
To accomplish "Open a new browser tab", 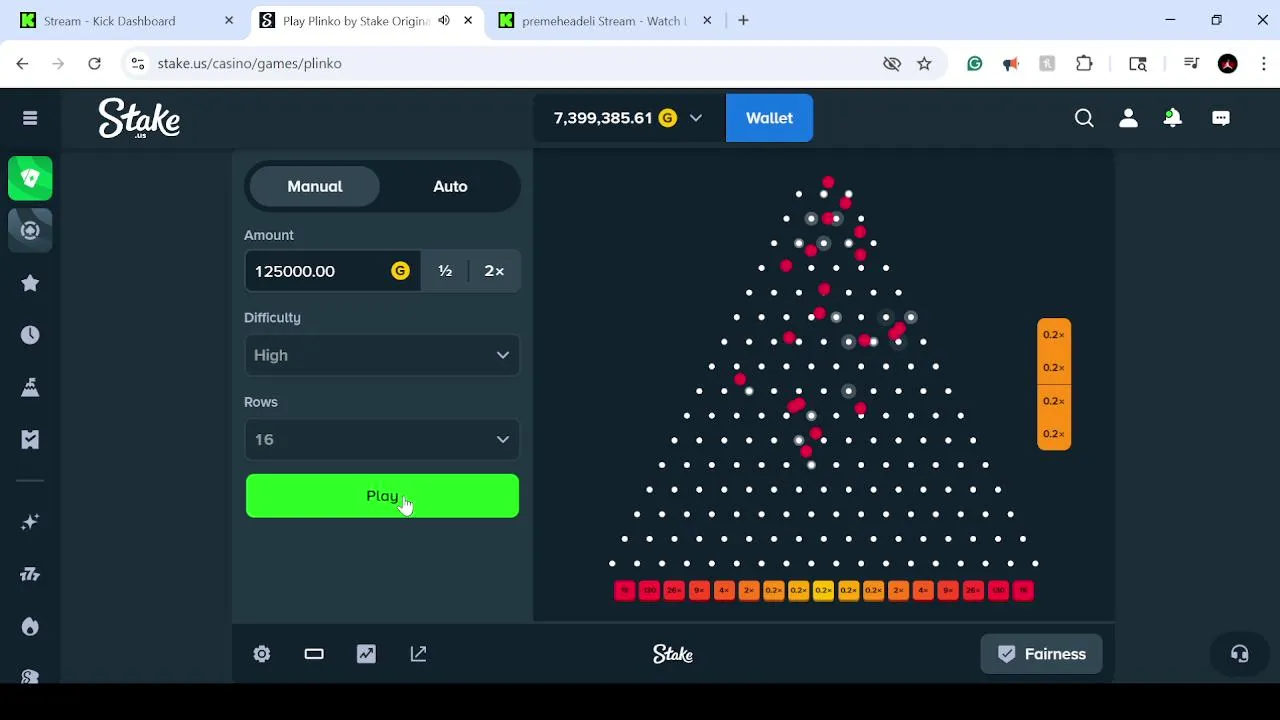I will click(743, 20).
